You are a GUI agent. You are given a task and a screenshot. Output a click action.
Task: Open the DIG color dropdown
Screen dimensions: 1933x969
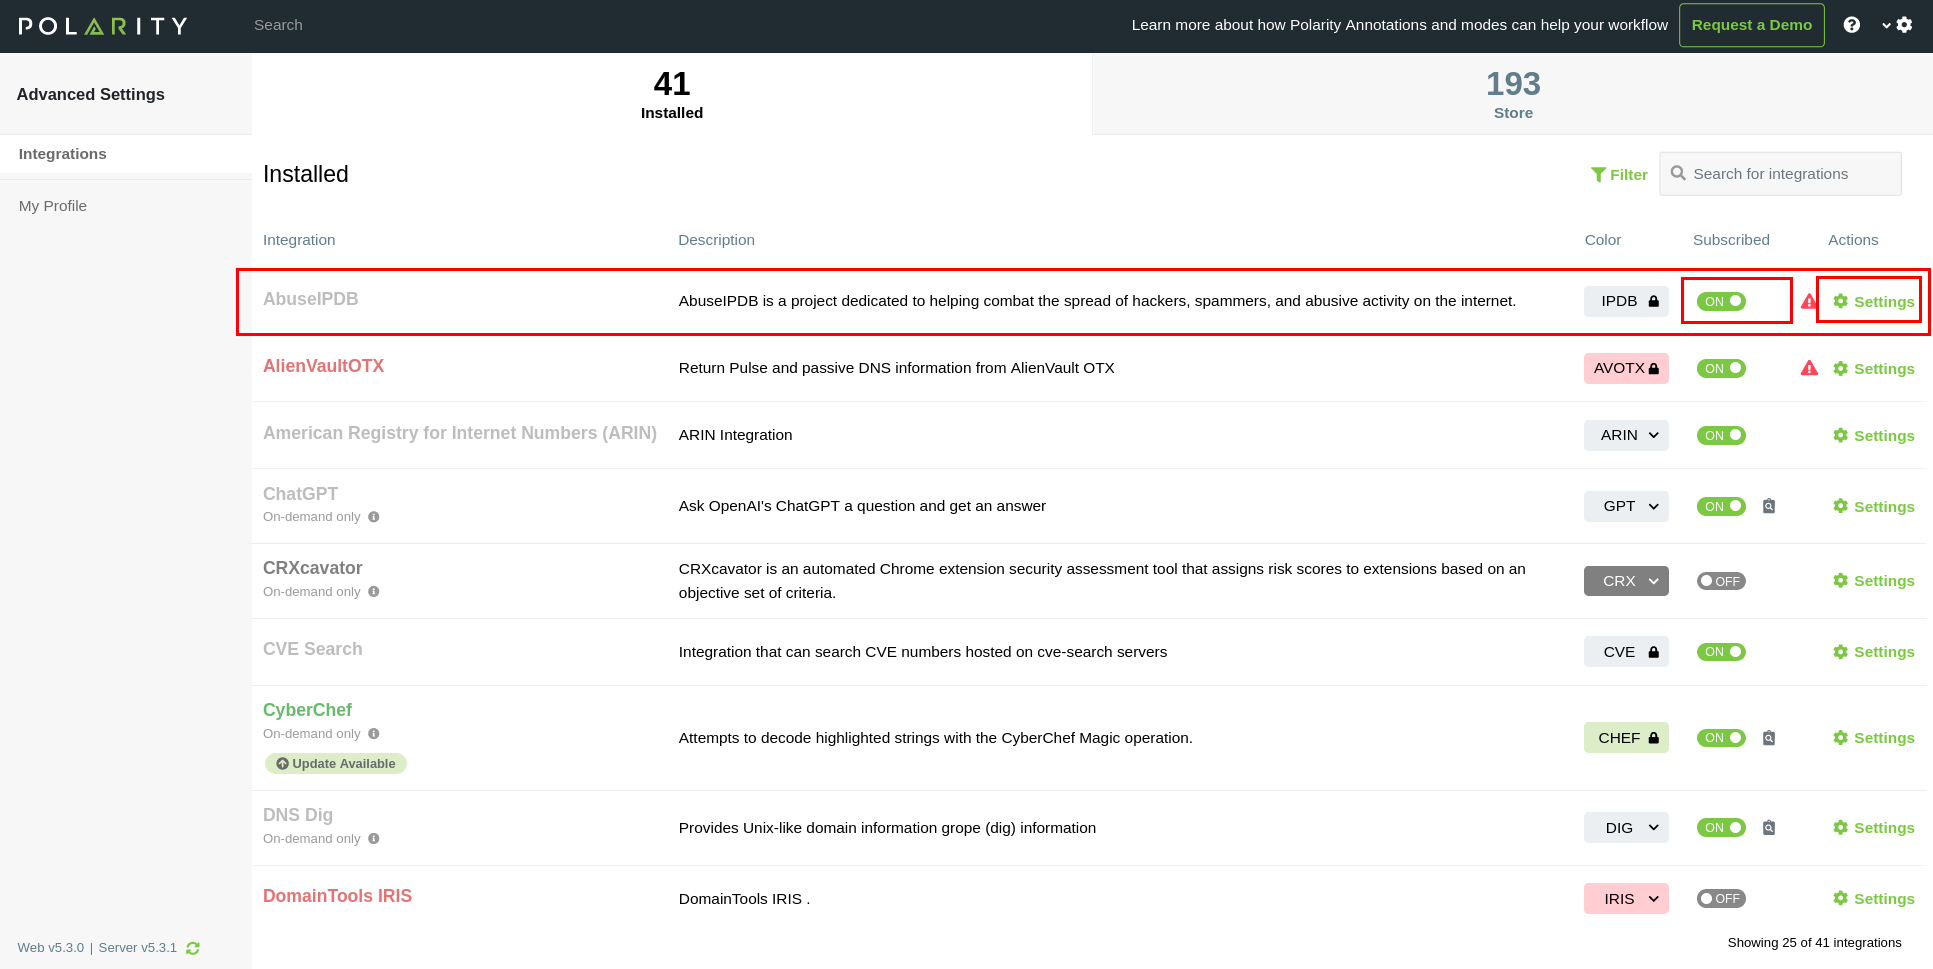point(1626,828)
